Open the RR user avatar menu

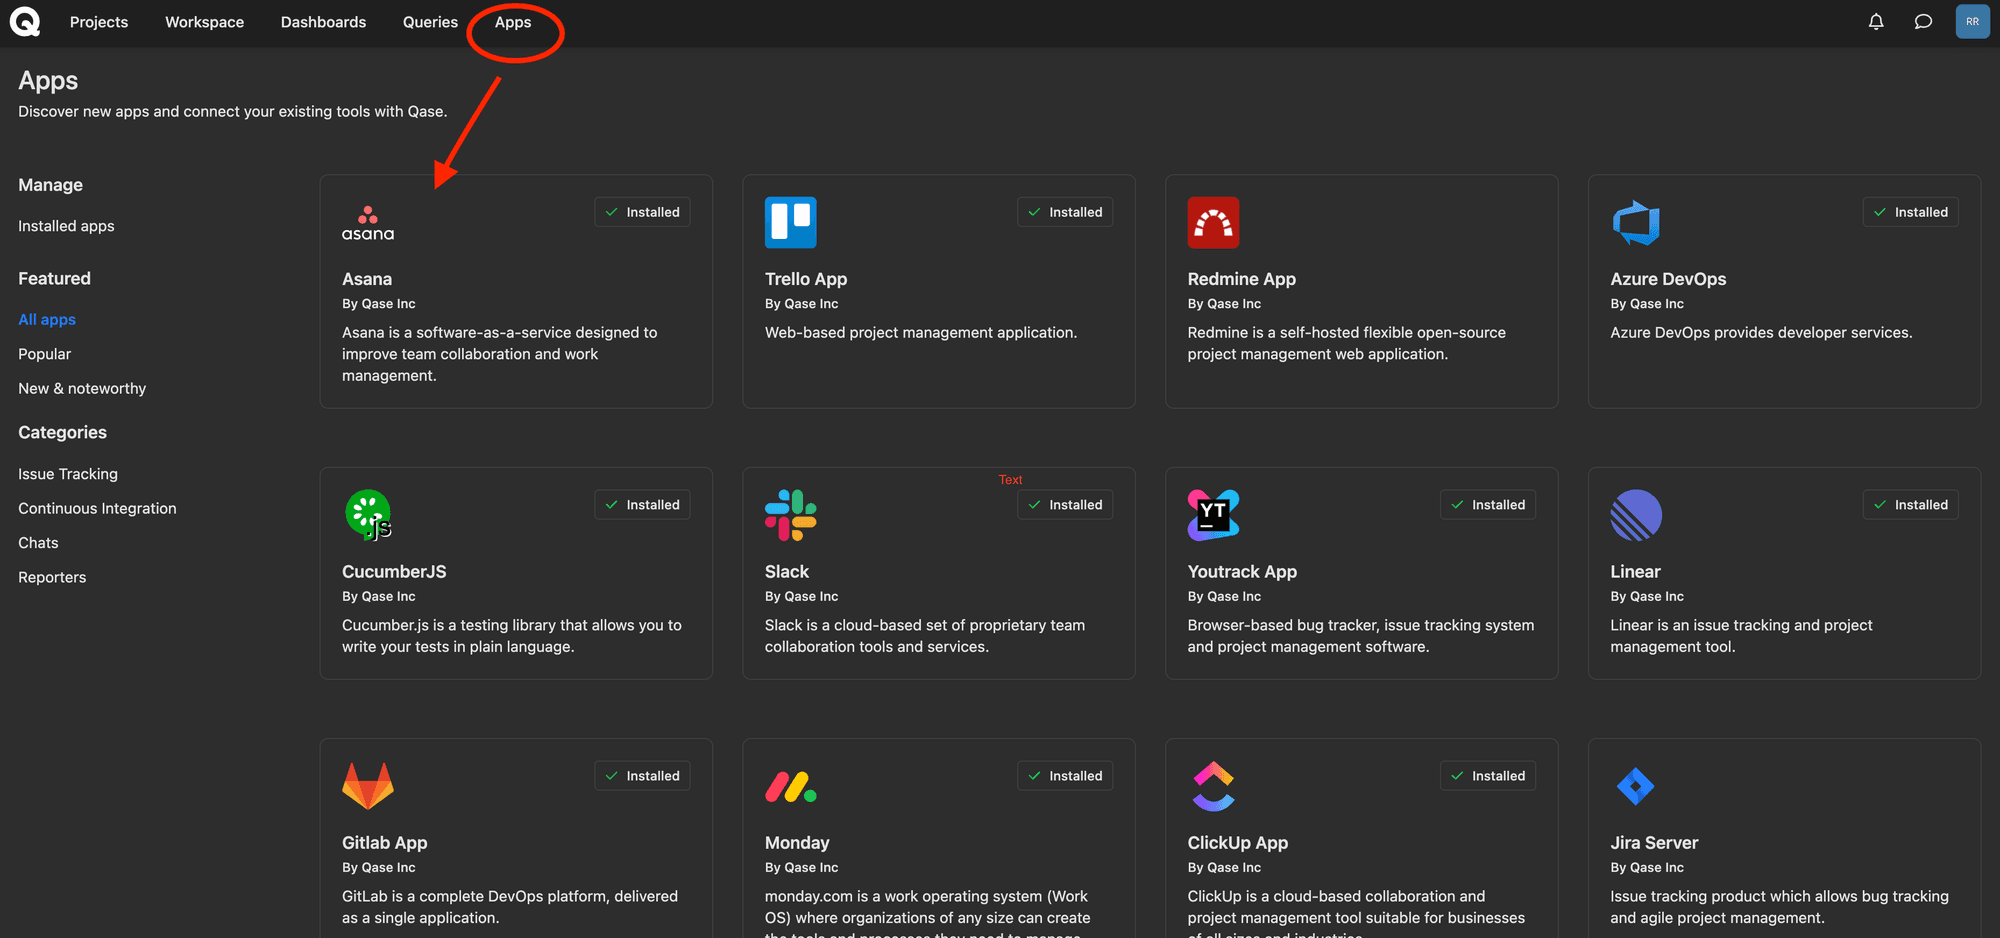point(1972,21)
